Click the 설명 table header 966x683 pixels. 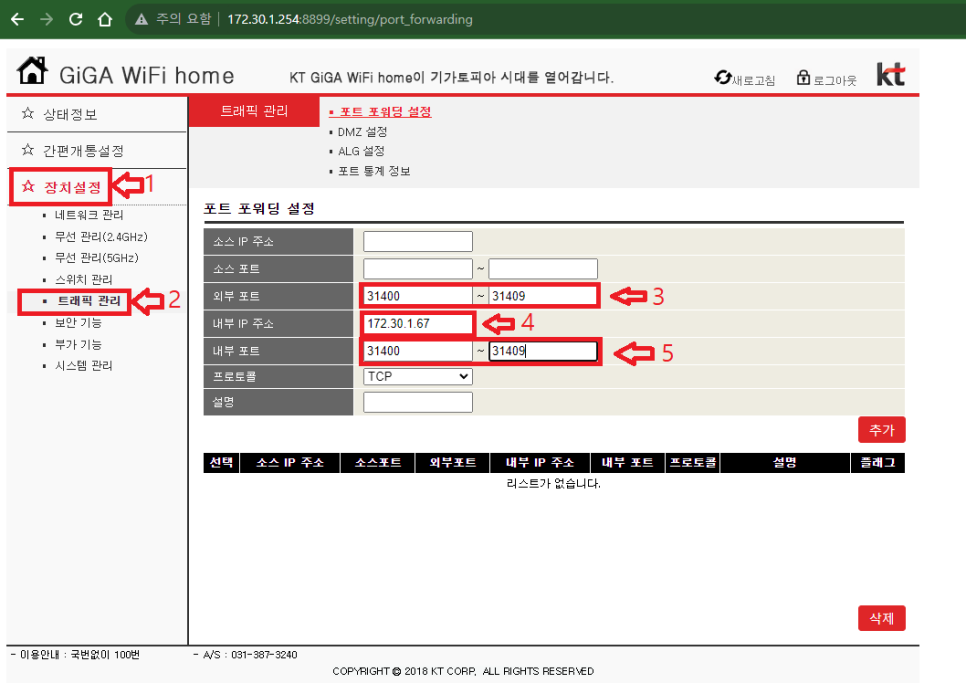tap(785, 463)
